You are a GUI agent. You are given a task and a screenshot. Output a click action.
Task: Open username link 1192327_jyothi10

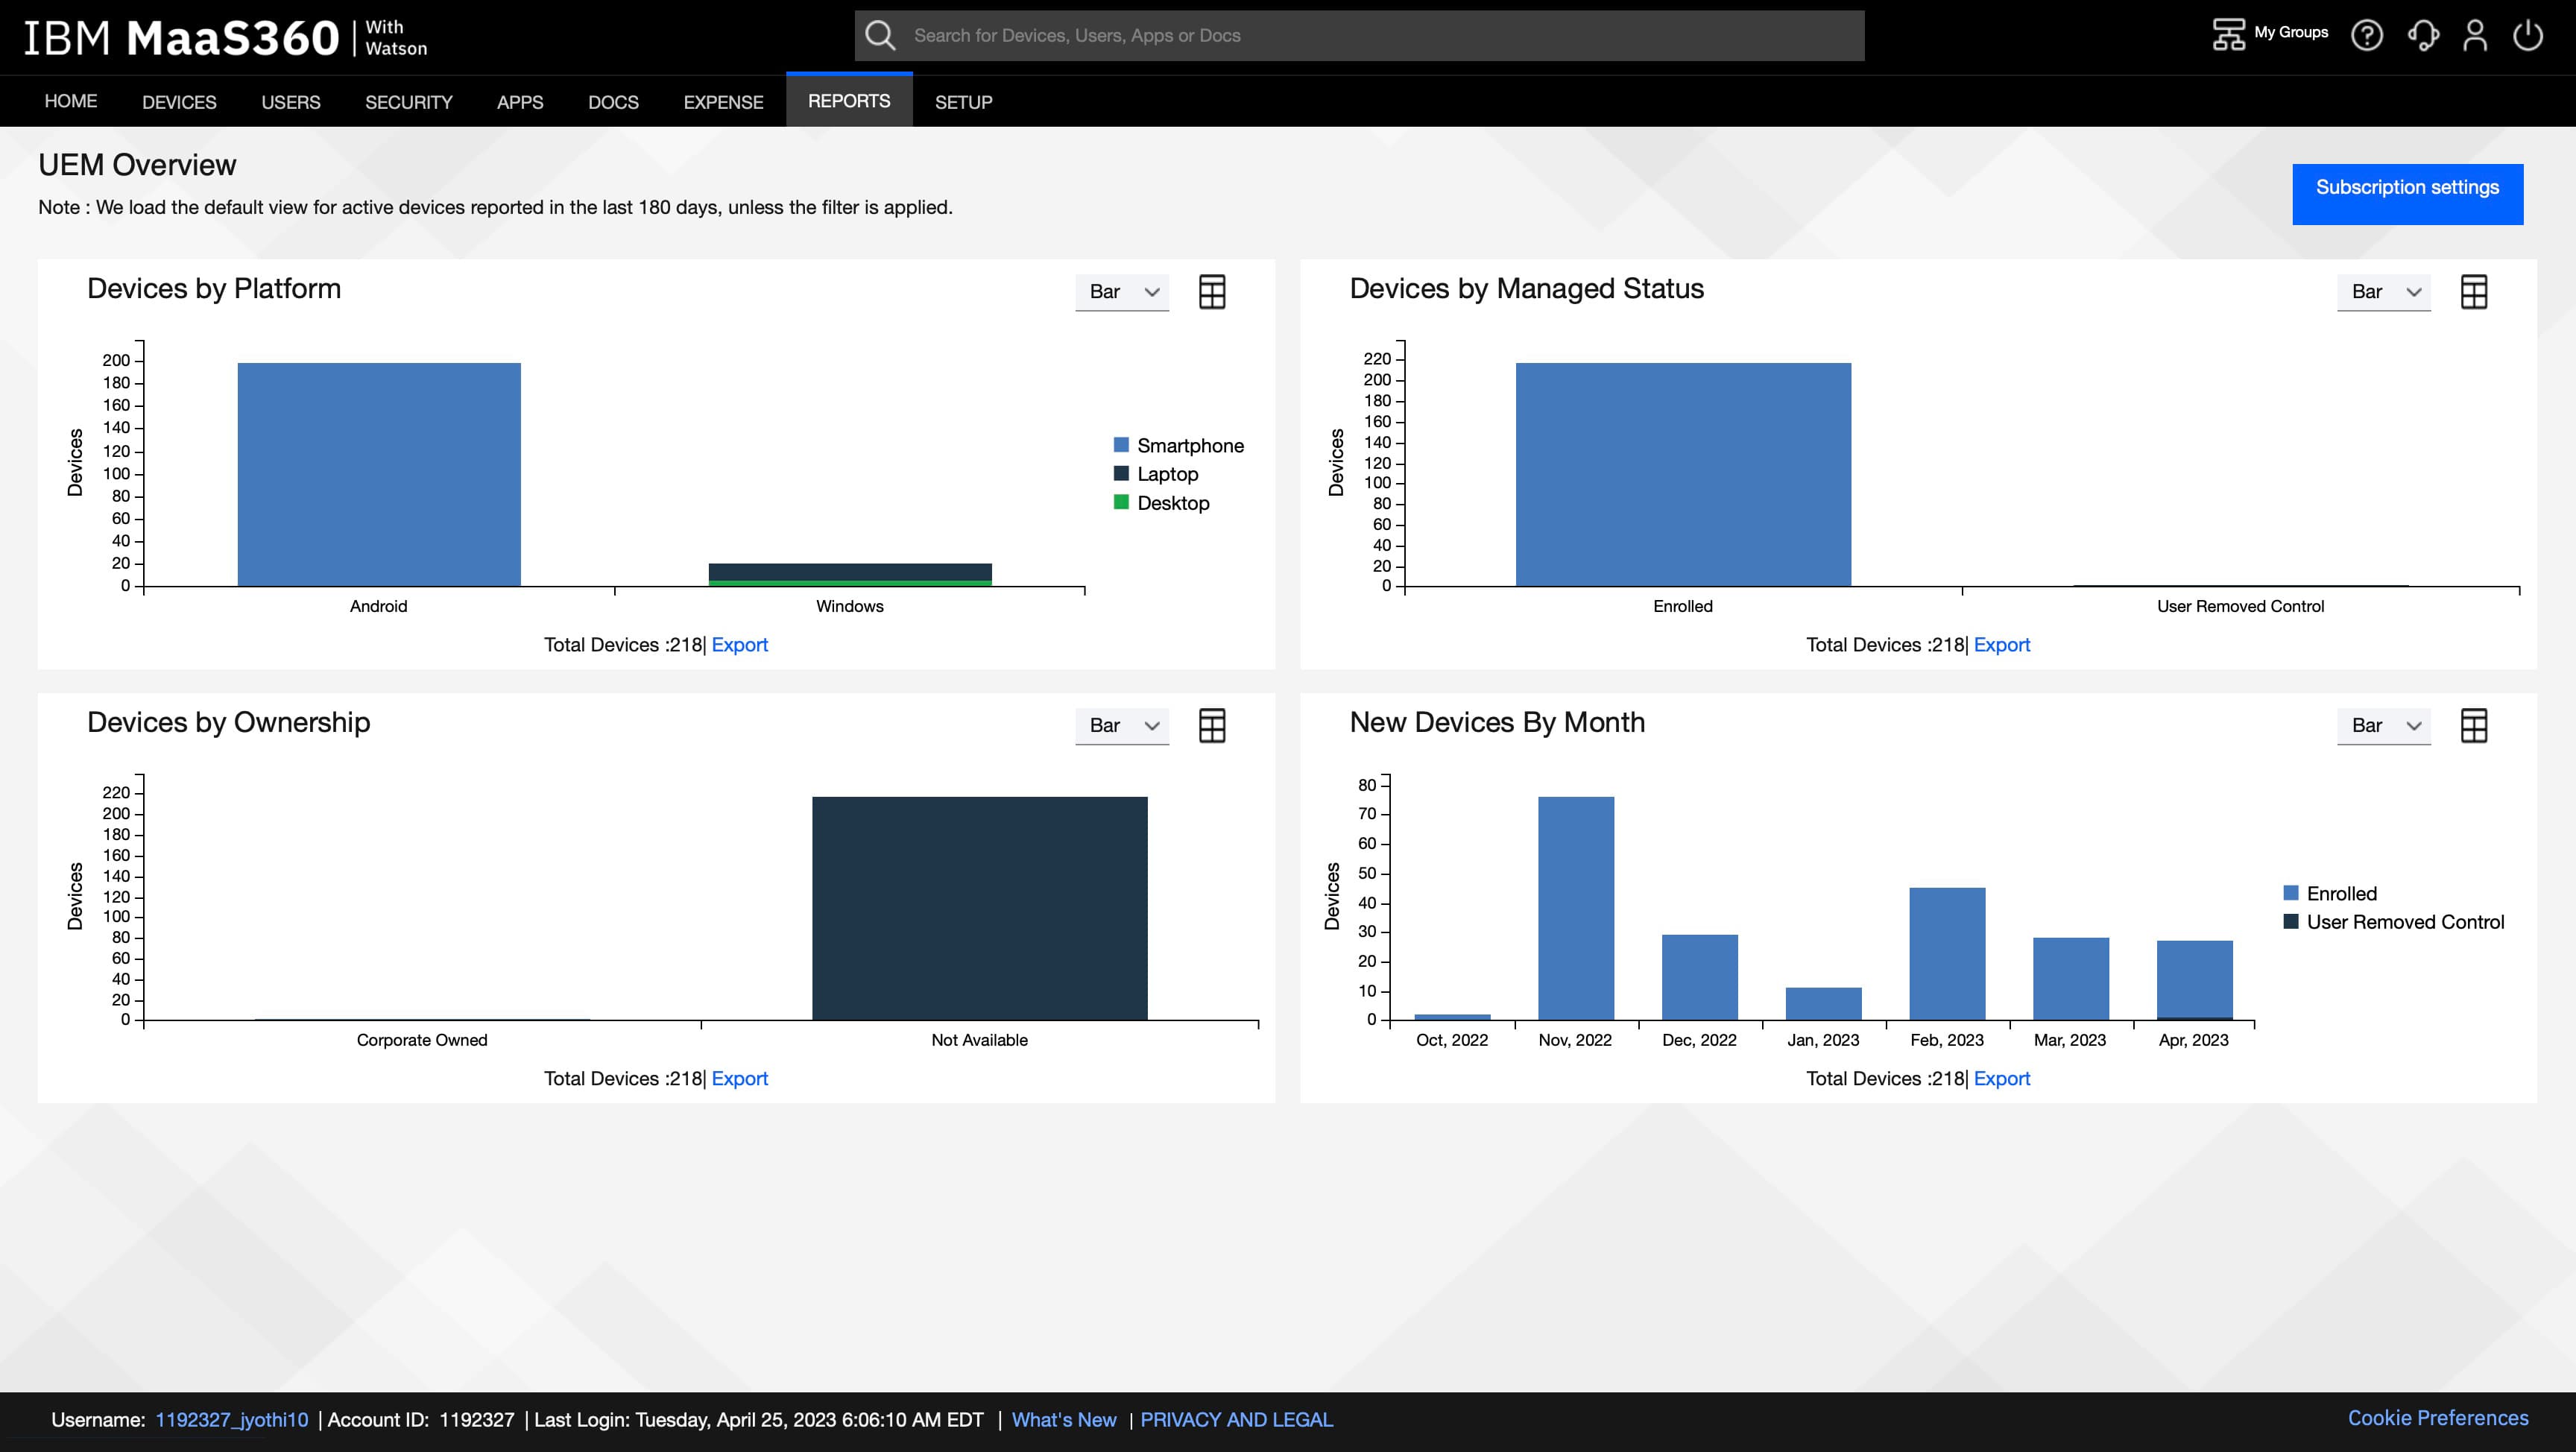(x=232, y=1420)
